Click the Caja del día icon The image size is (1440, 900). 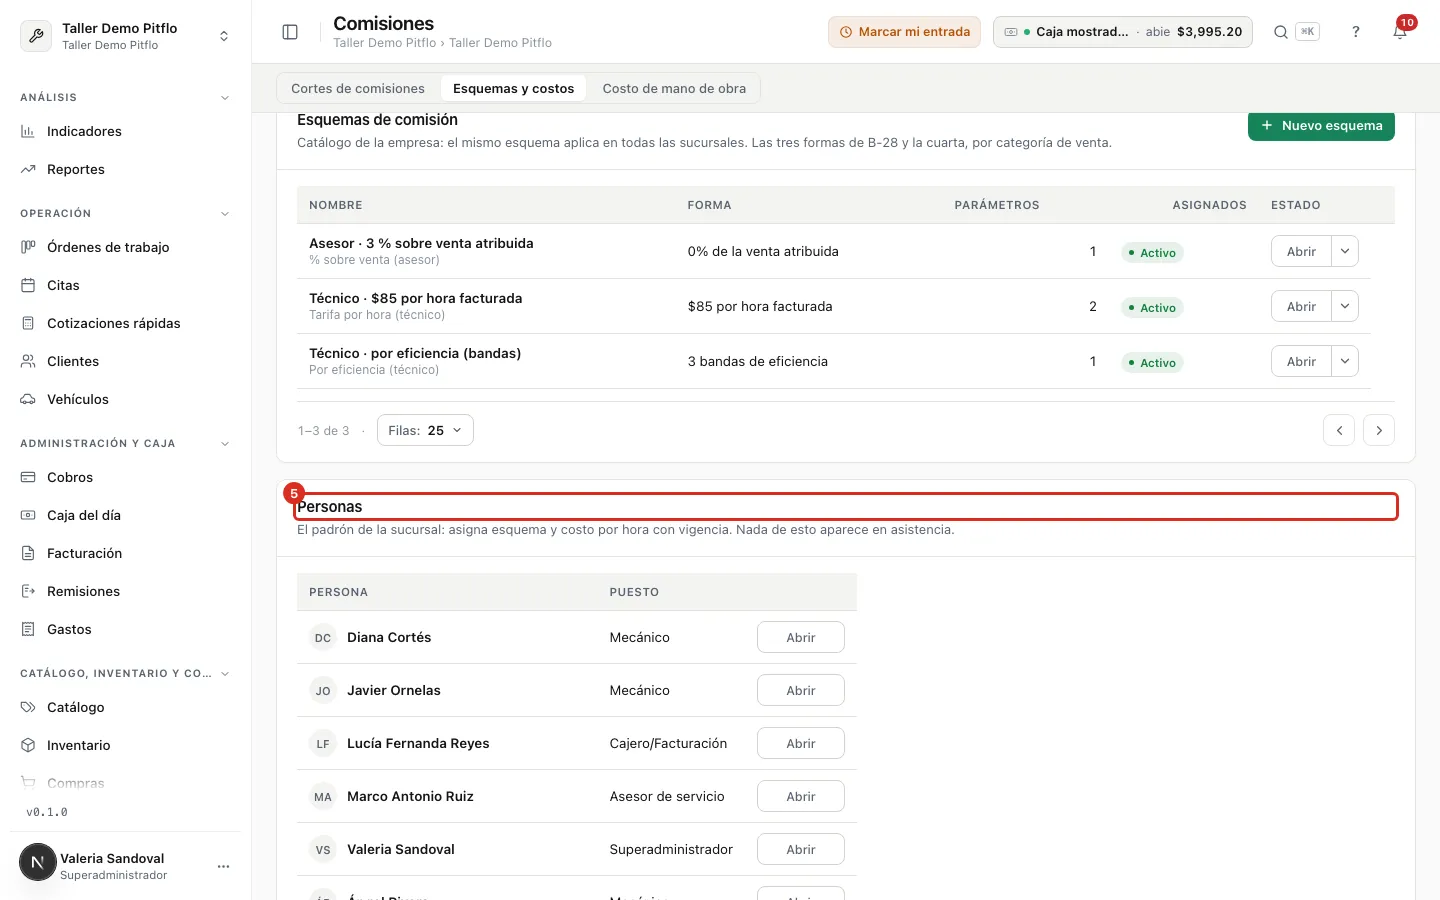28,515
